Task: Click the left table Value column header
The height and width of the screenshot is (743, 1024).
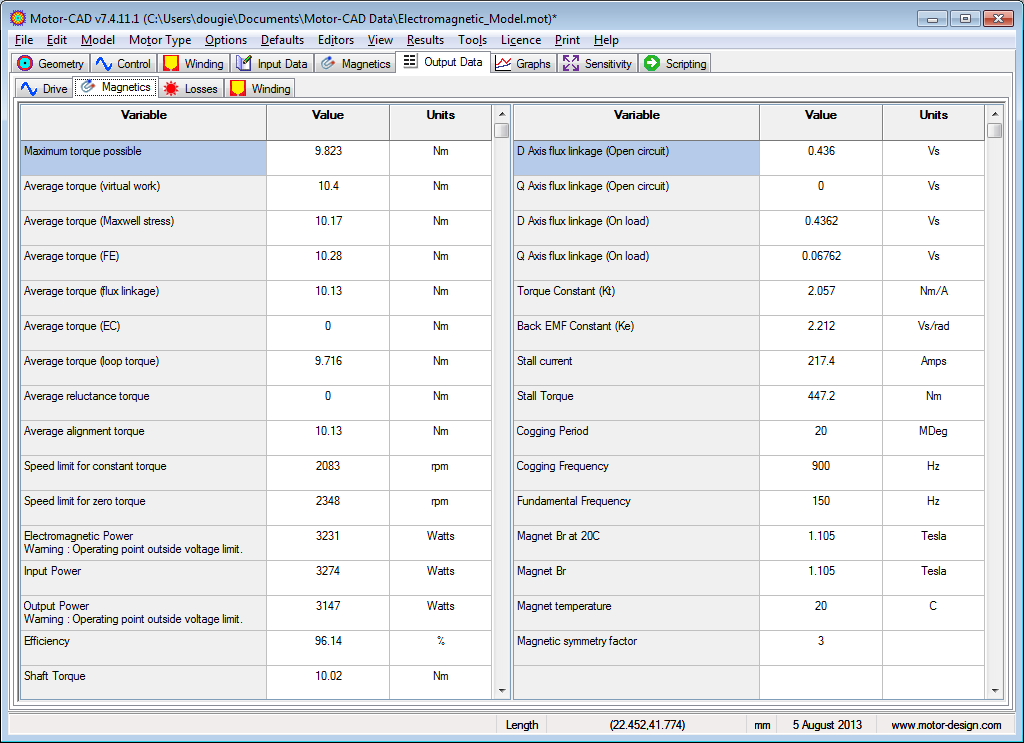Action: [x=328, y=116]
